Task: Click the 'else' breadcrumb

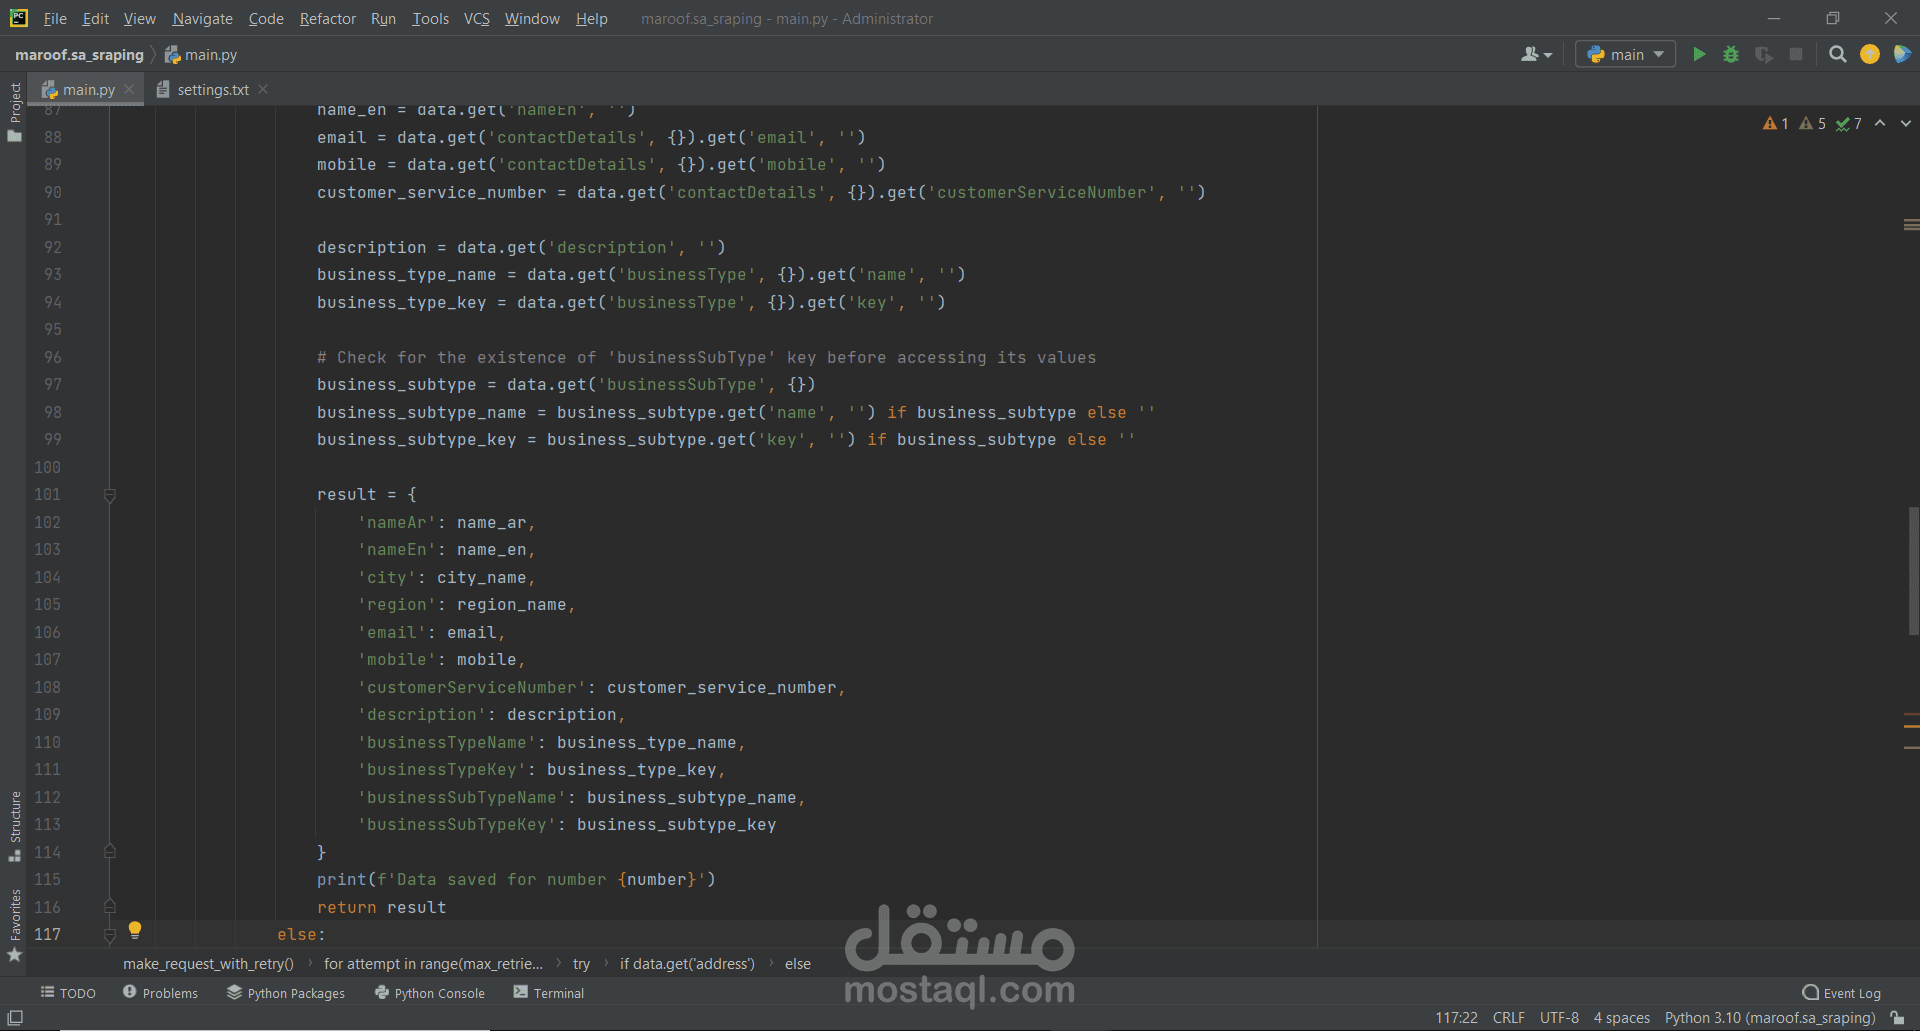Action: [798, 964]
